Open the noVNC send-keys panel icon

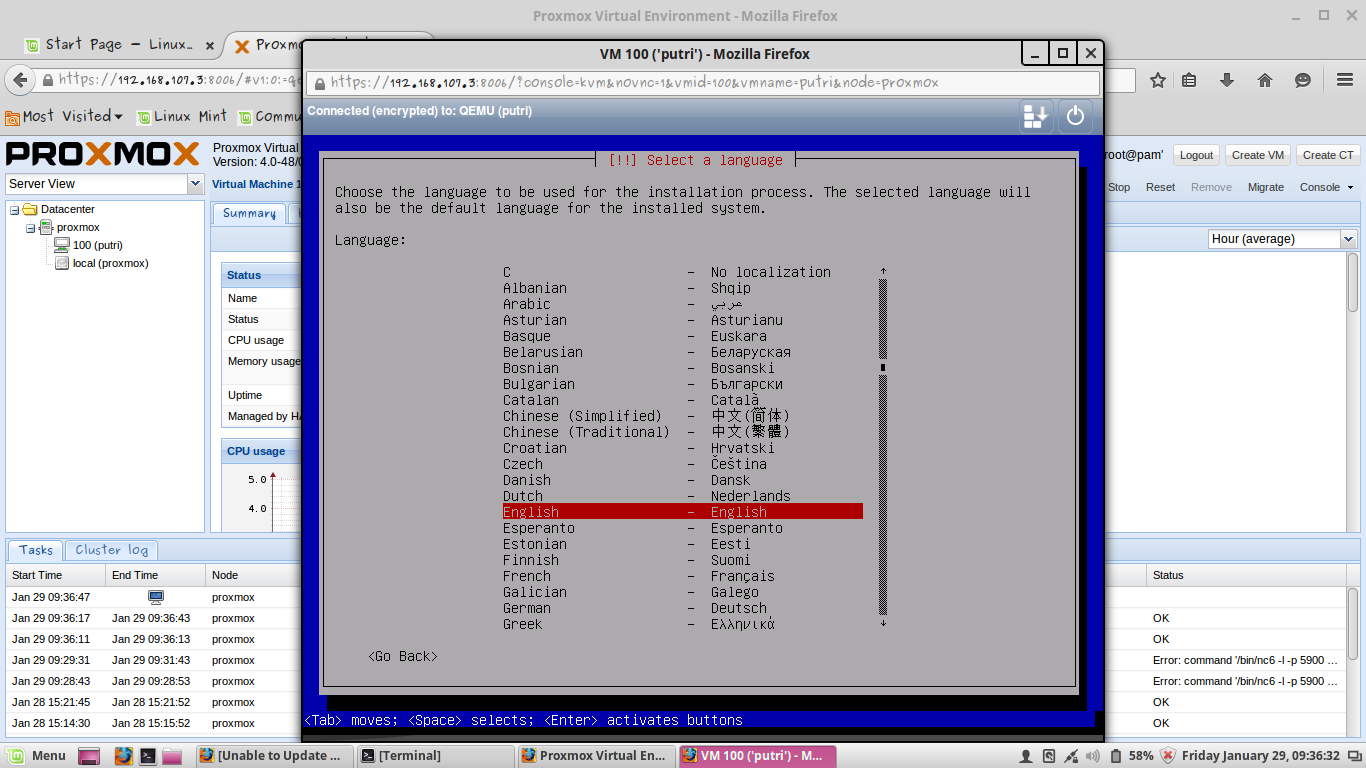tap(1036, 116)
